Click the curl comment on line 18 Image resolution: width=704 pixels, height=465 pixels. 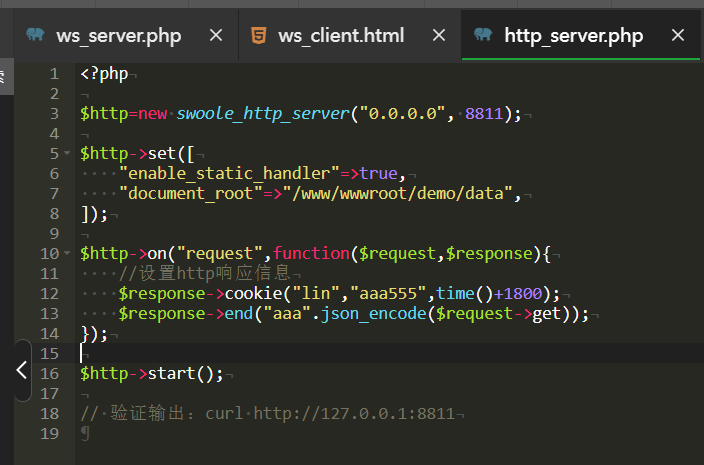coord(268,413)
